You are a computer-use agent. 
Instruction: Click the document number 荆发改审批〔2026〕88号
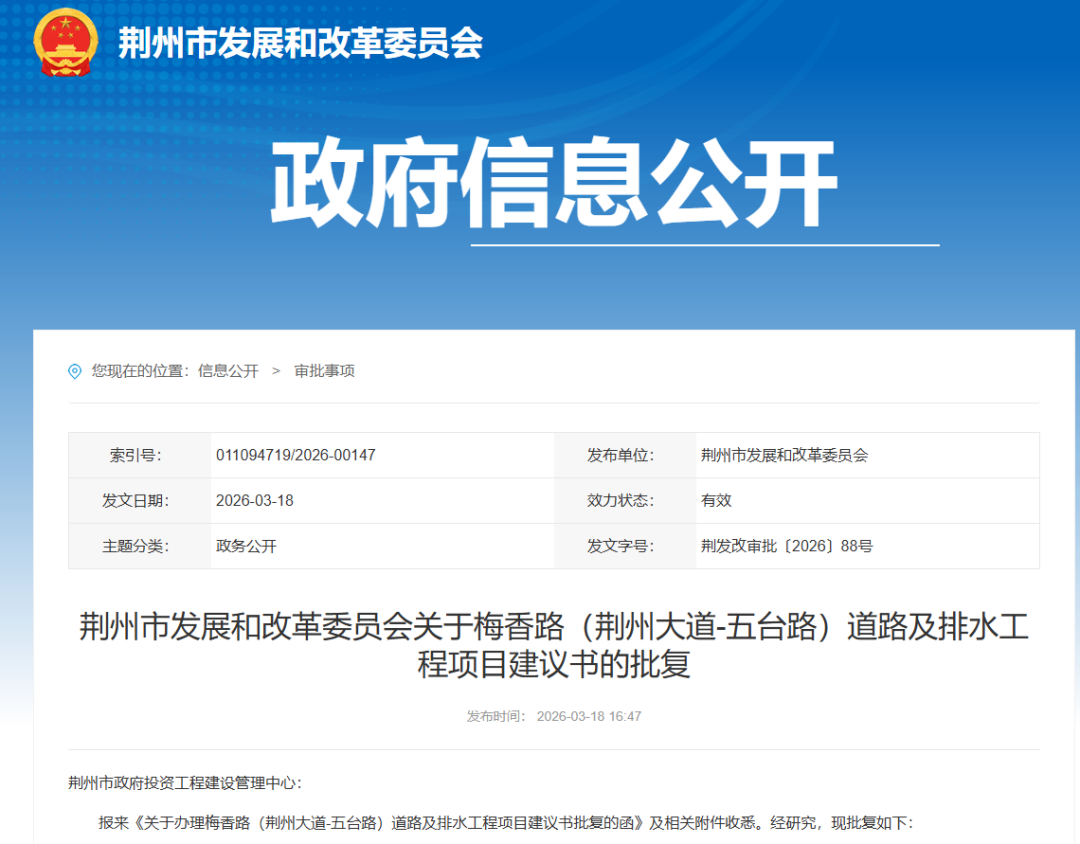[789, 546]
